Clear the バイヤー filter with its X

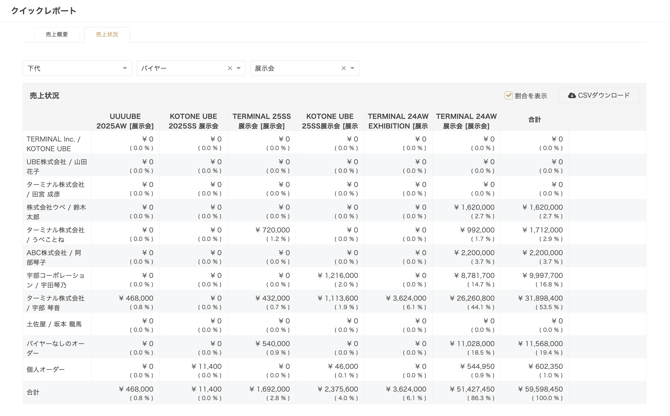click(230, 68)
